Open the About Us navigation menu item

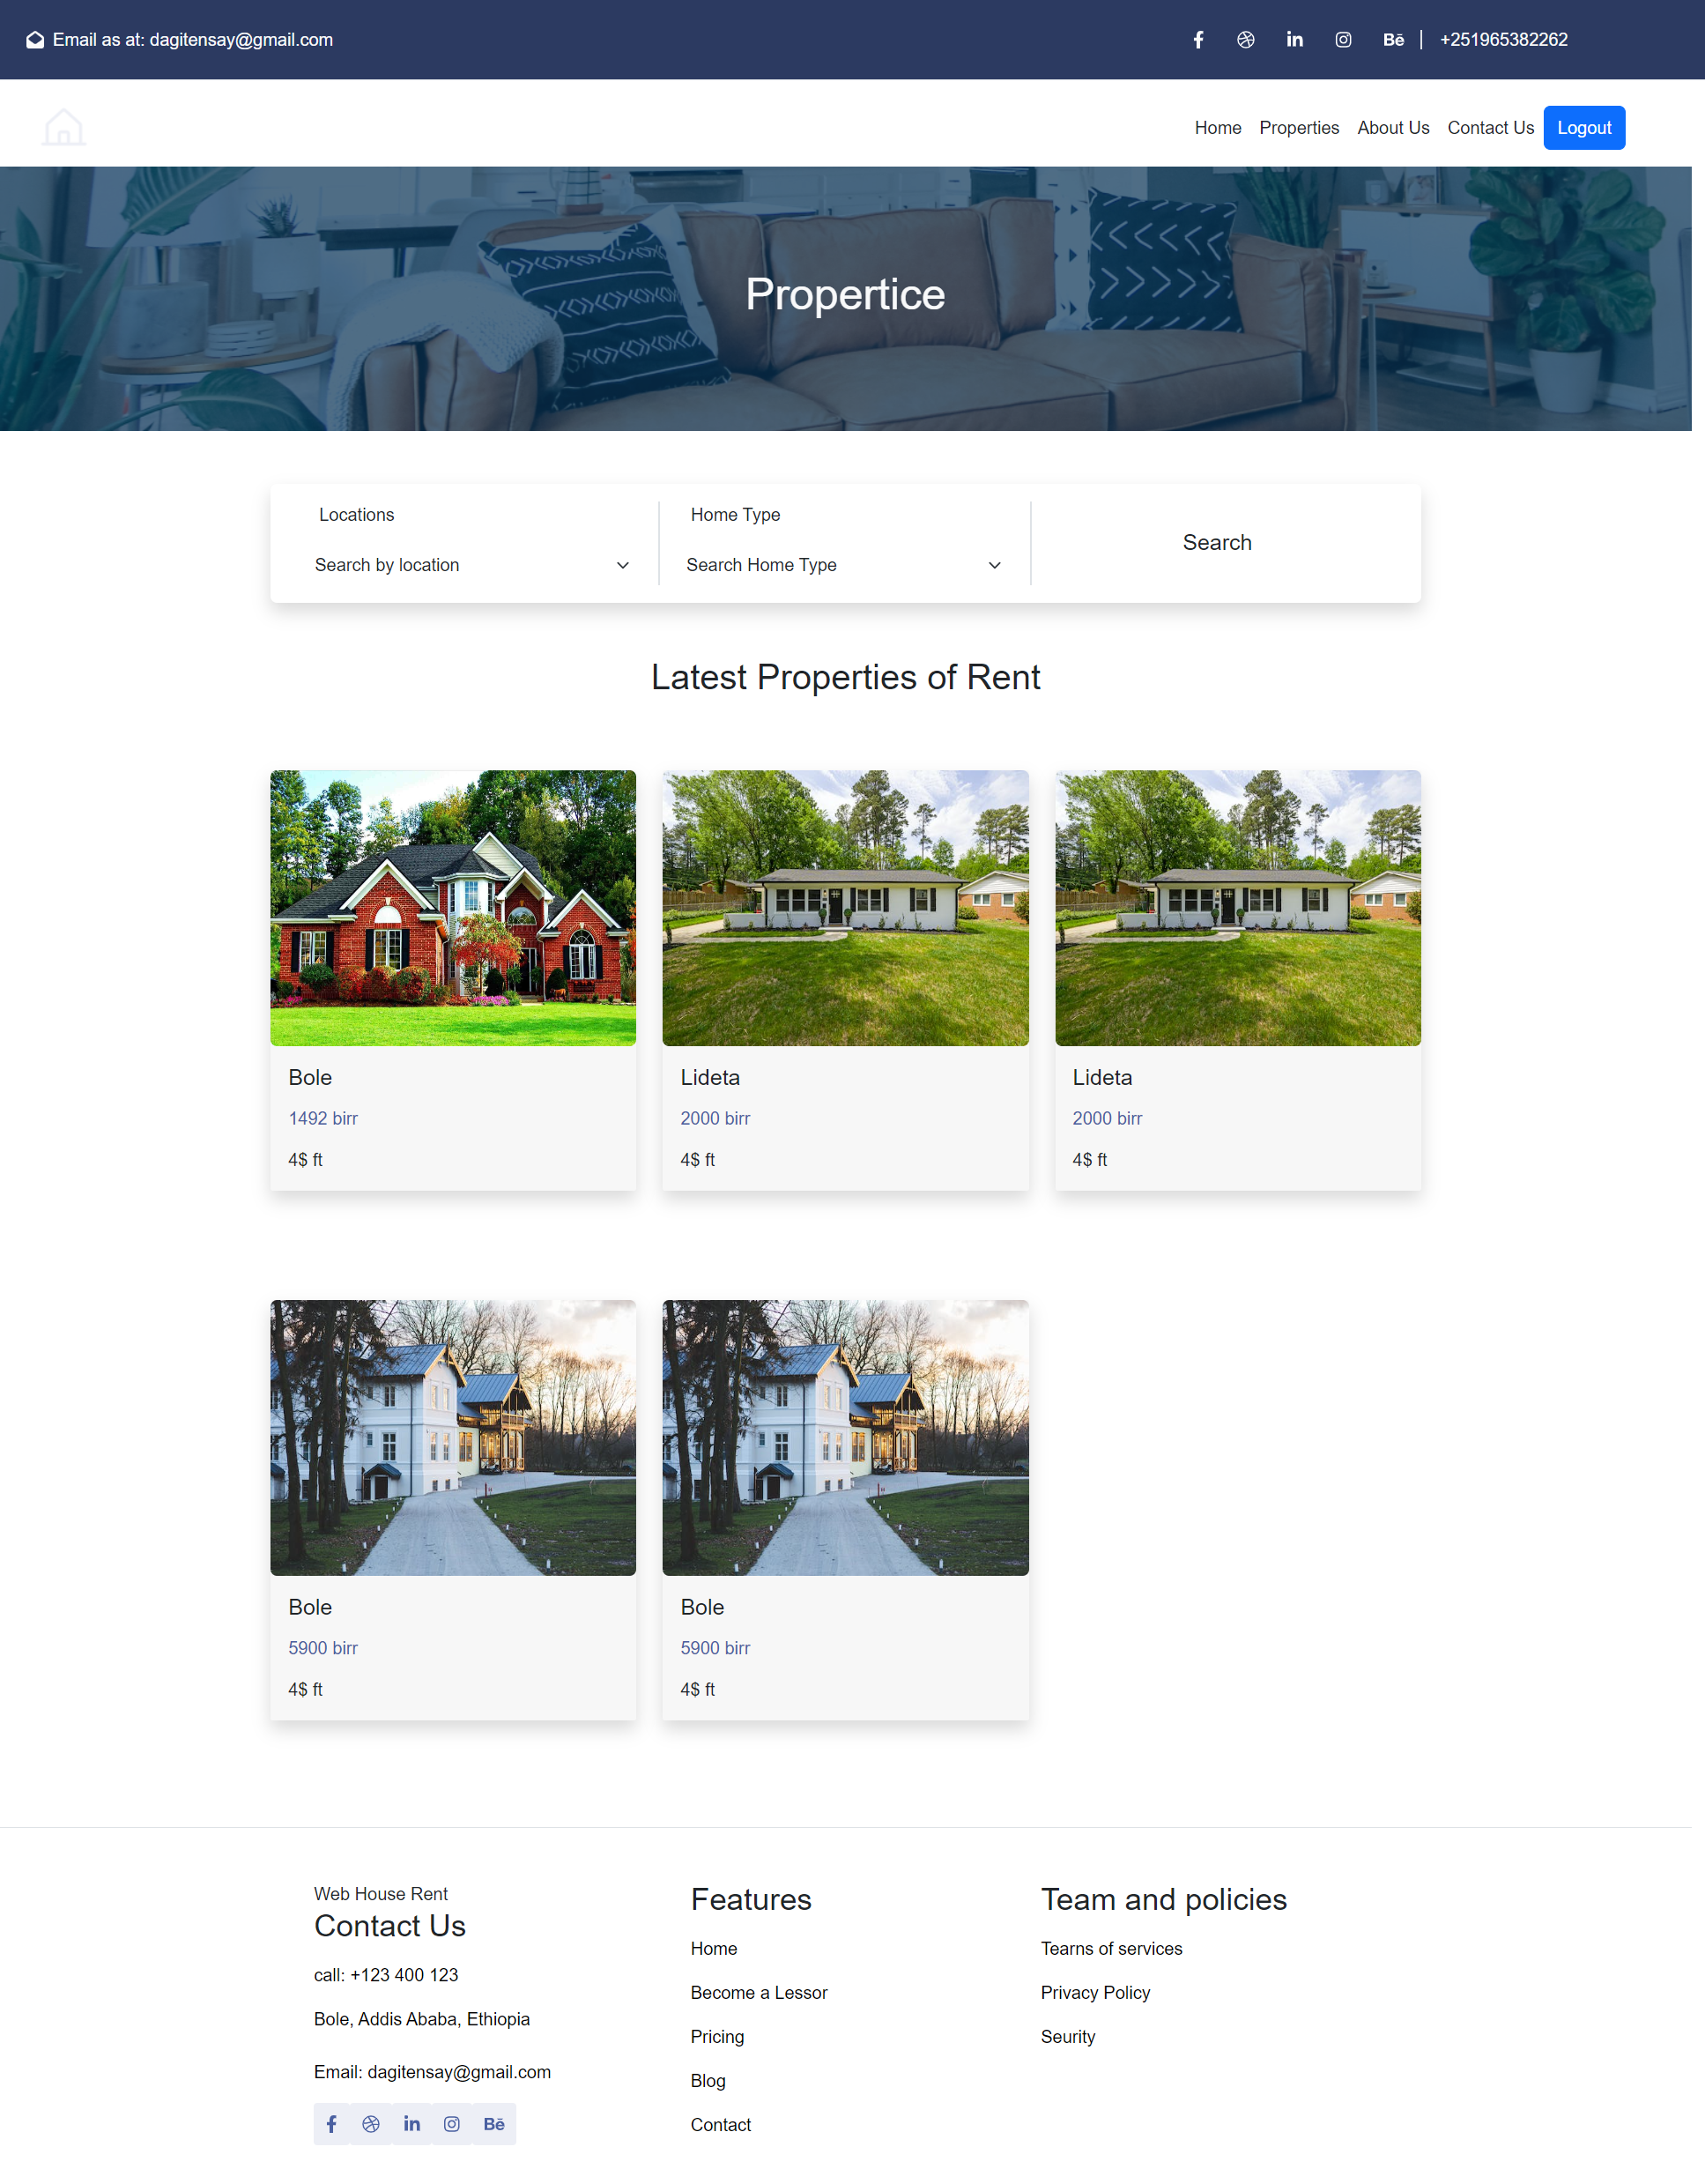(x=1393, y=128)
